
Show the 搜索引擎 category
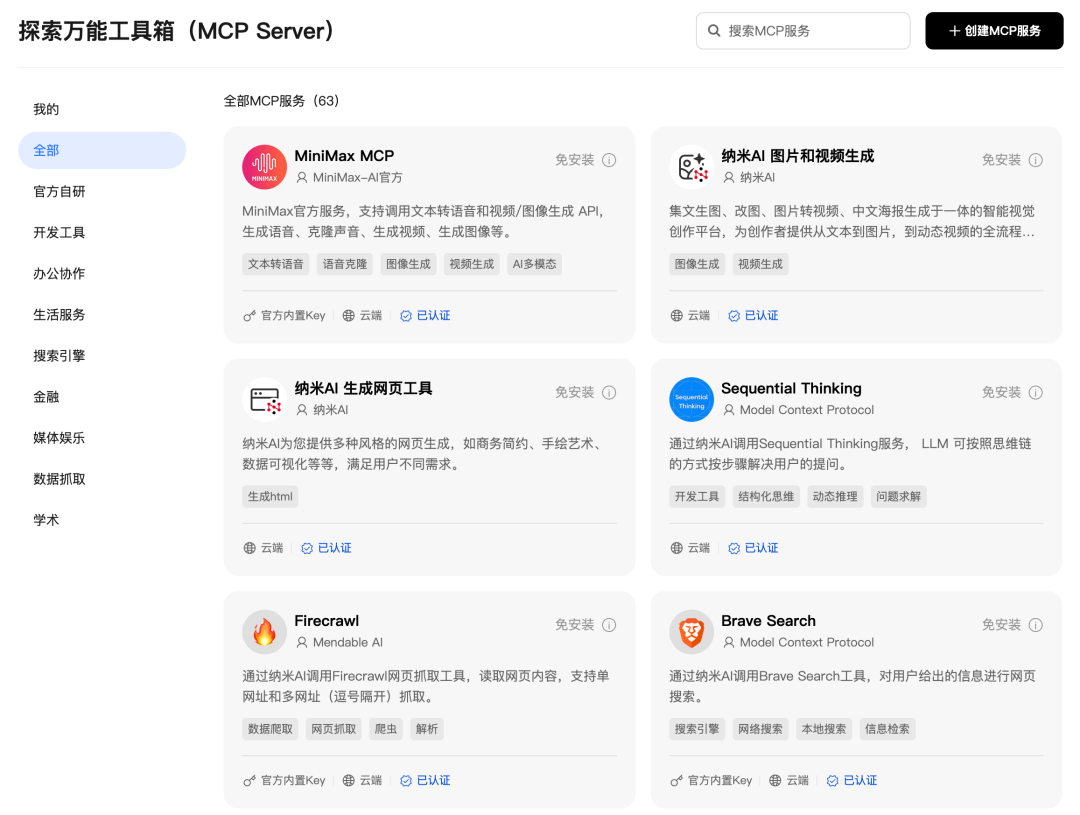tap(102, 355)
